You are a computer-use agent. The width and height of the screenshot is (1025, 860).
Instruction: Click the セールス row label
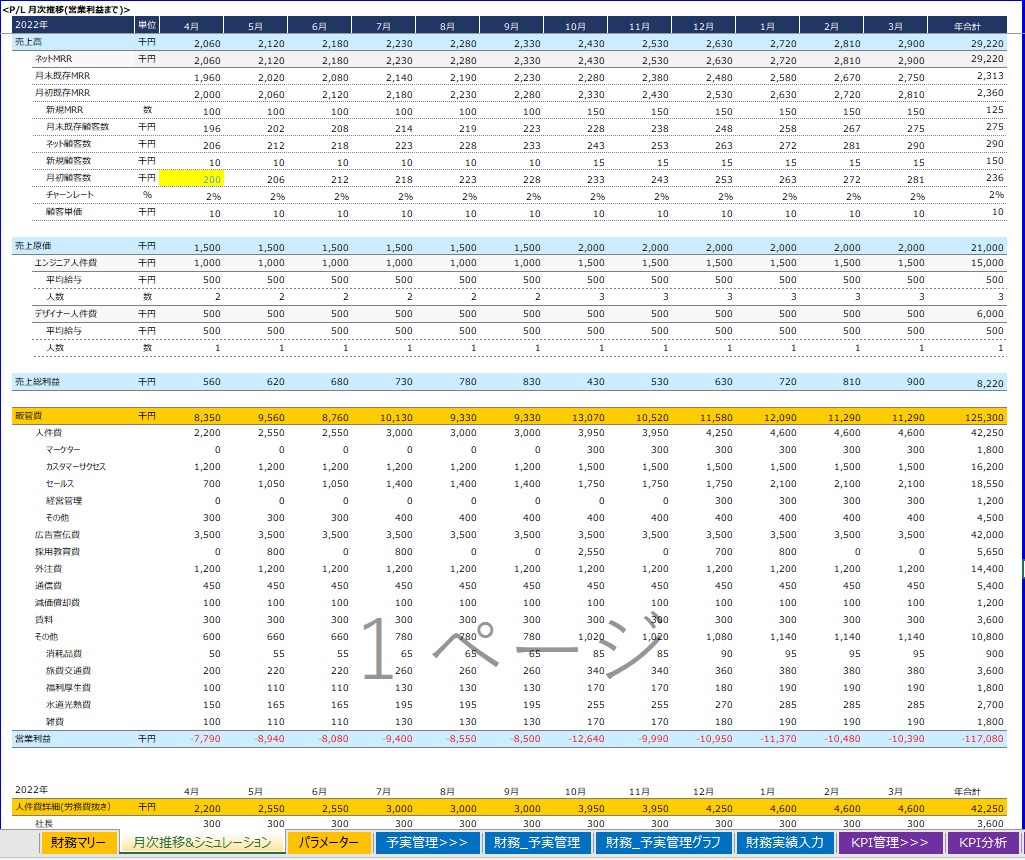(60, 484)
